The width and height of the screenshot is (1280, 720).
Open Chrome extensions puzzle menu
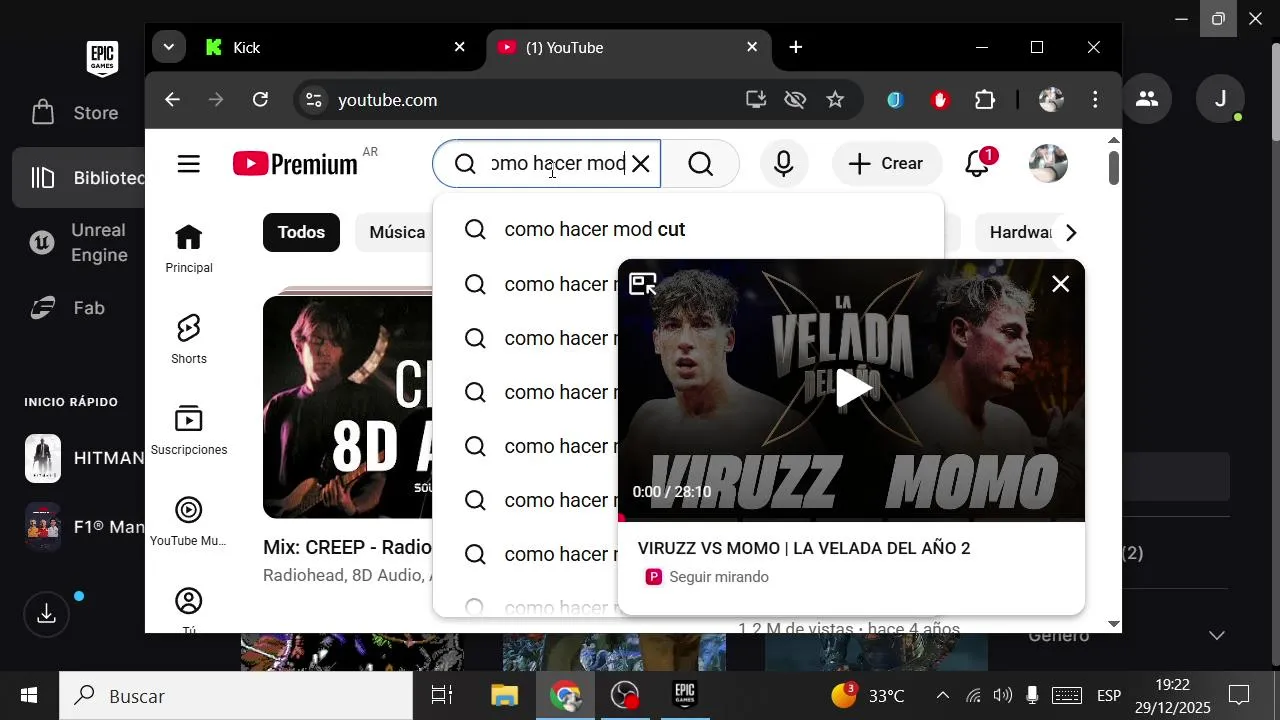985,100
